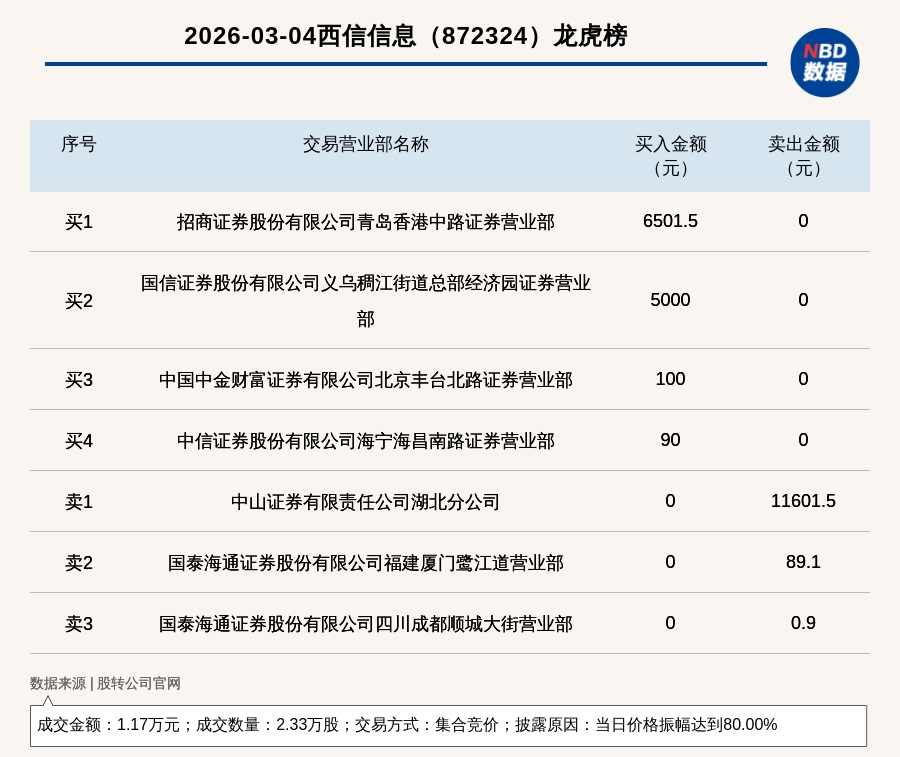Click 国泰海通证券四川成都顺城大街营业部
This screenshot has height=757, width=900.
tap(365, 624)
